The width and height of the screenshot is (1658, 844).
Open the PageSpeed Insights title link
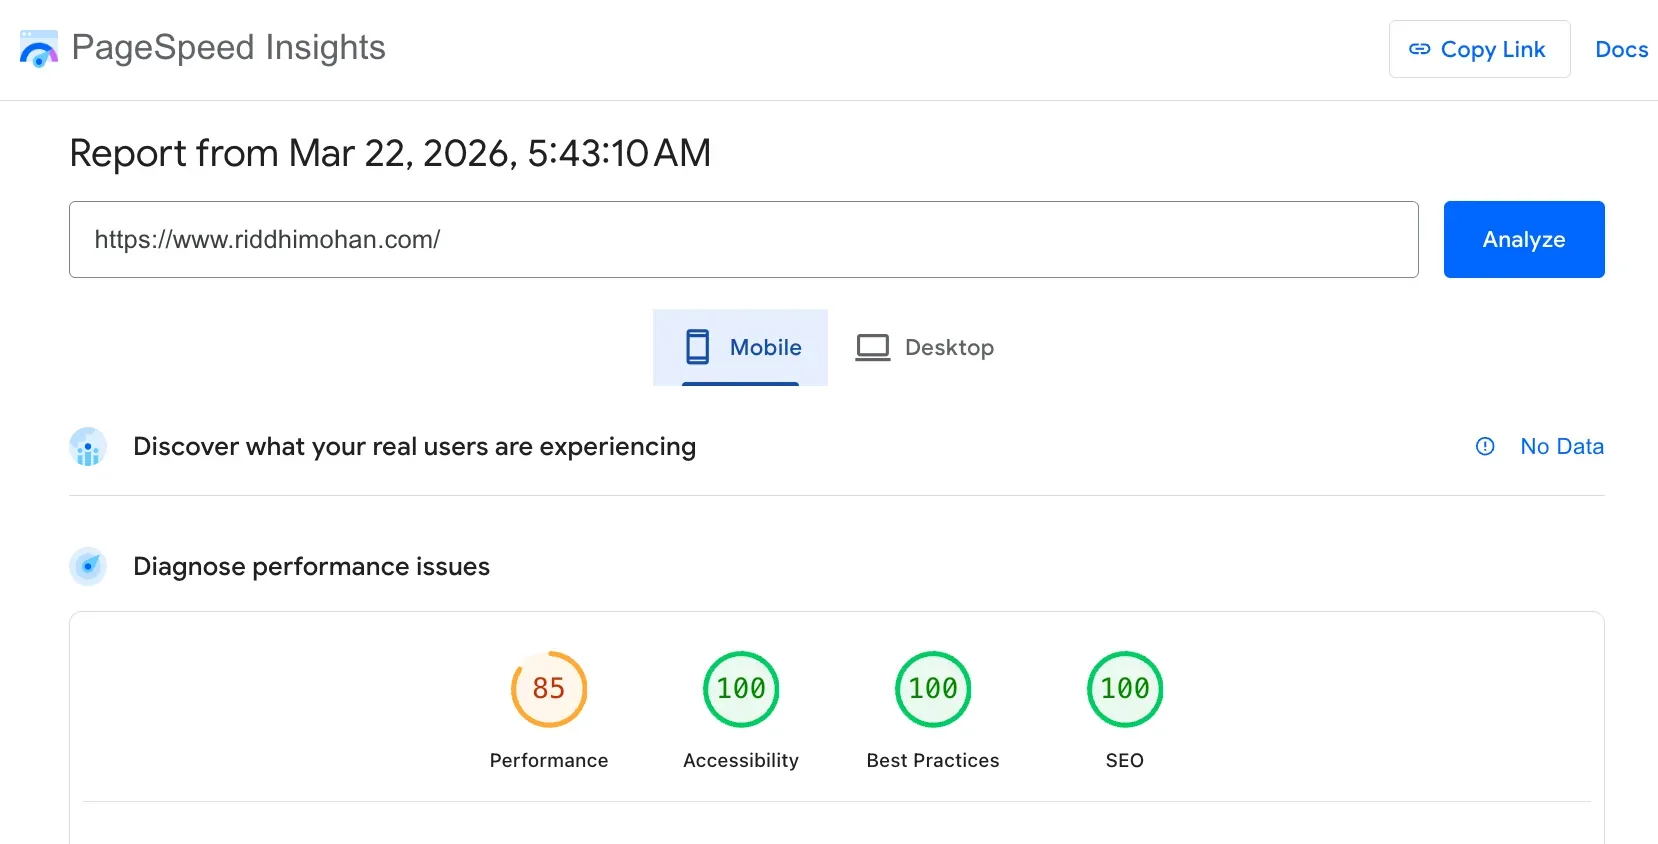point(228,47)
